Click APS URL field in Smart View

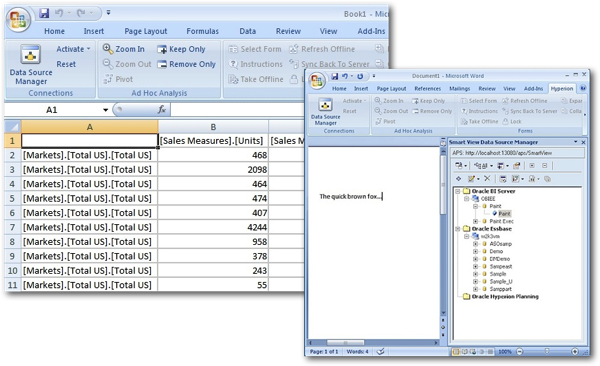click(518, 153)
